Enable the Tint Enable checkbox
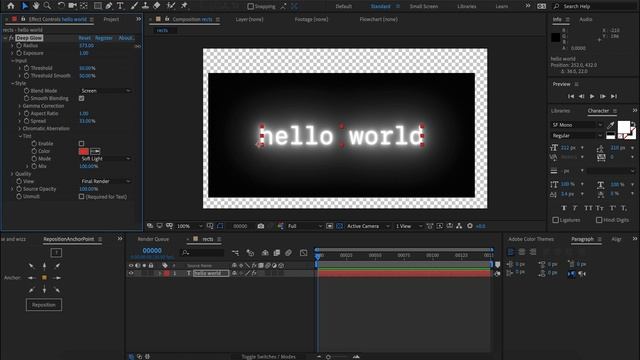The width and height of the screenshot is (640, 360). tap(81, 144)
